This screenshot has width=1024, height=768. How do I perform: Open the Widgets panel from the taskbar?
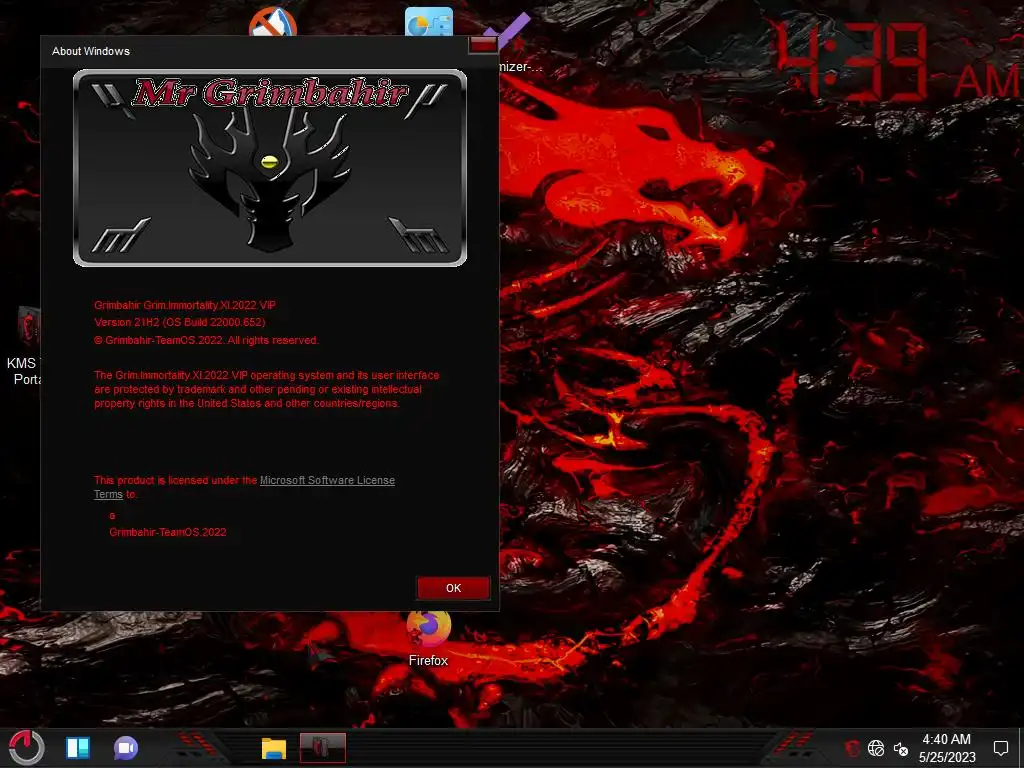click(x=78, y=748)
